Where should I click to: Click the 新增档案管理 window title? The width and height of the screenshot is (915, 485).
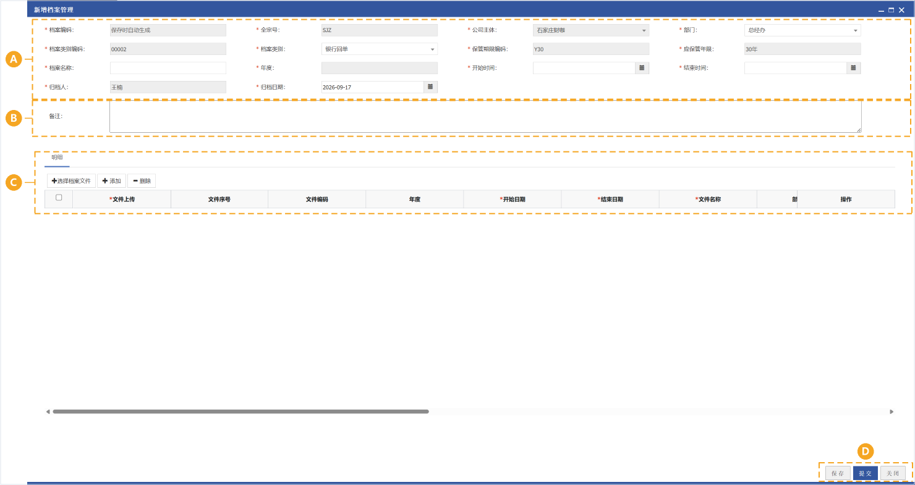pyautogui.click(x=54, y=10)
